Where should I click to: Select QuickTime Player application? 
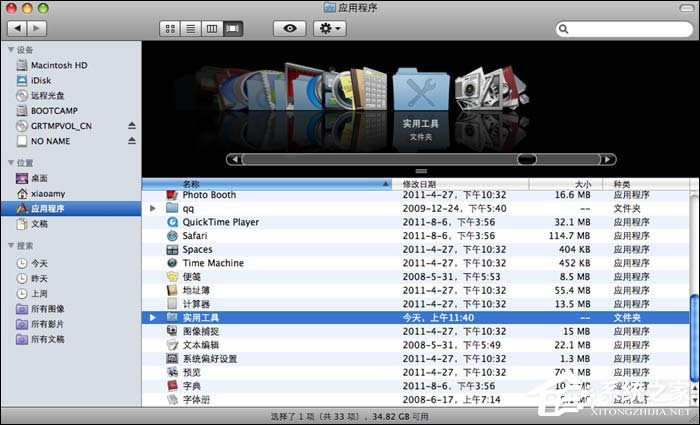(x=220, y=222)
